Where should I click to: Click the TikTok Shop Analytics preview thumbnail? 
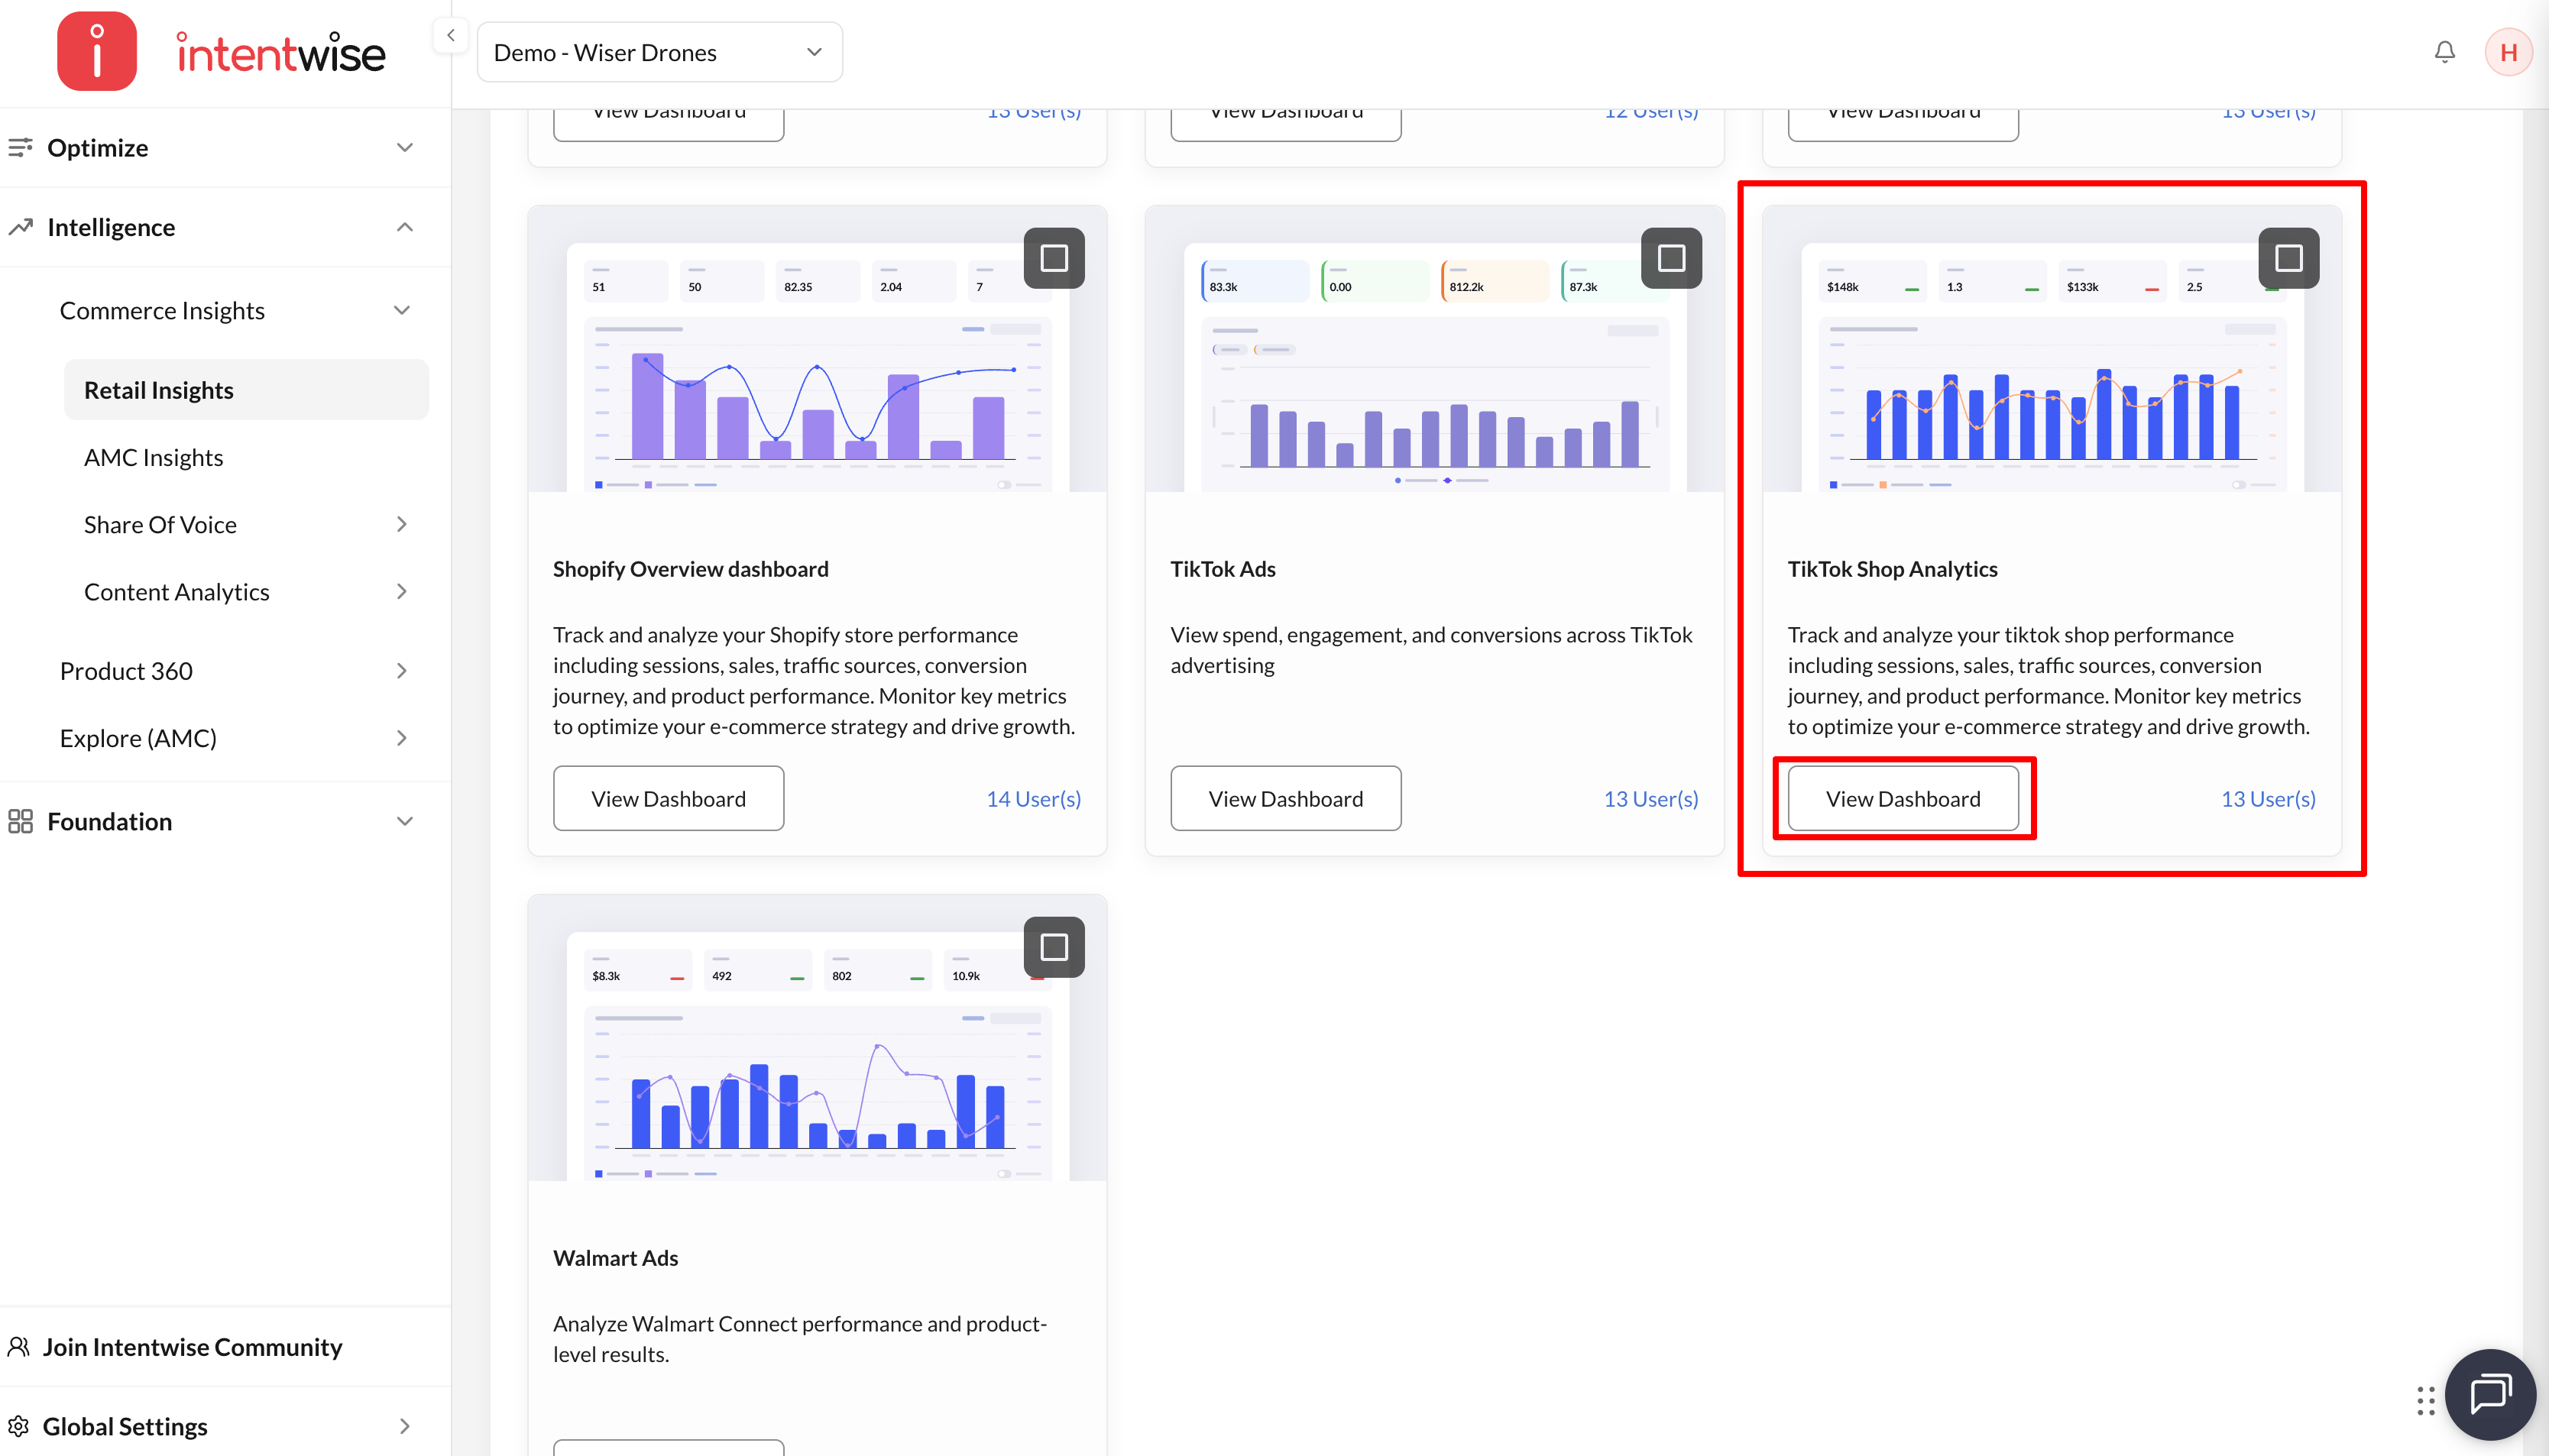pyautogui.click(x=2052, y=349)
